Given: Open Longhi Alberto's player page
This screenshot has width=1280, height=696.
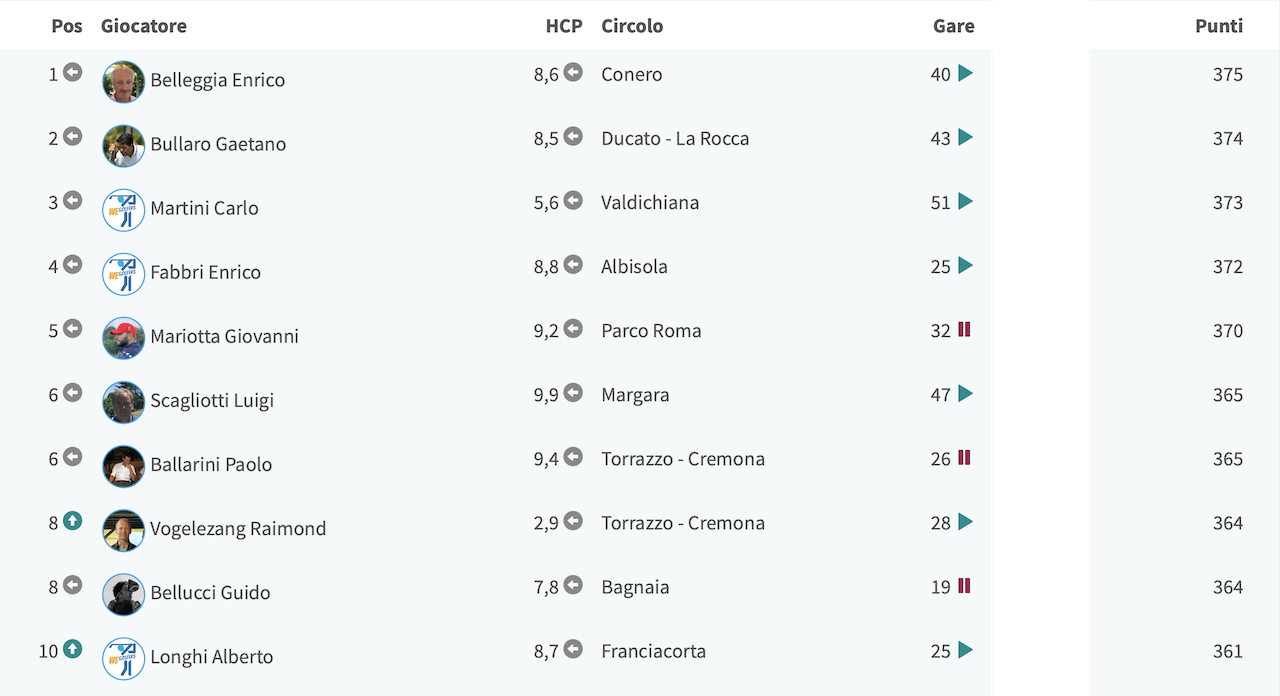Looking at the screenshot, I should tap(212, 656).
